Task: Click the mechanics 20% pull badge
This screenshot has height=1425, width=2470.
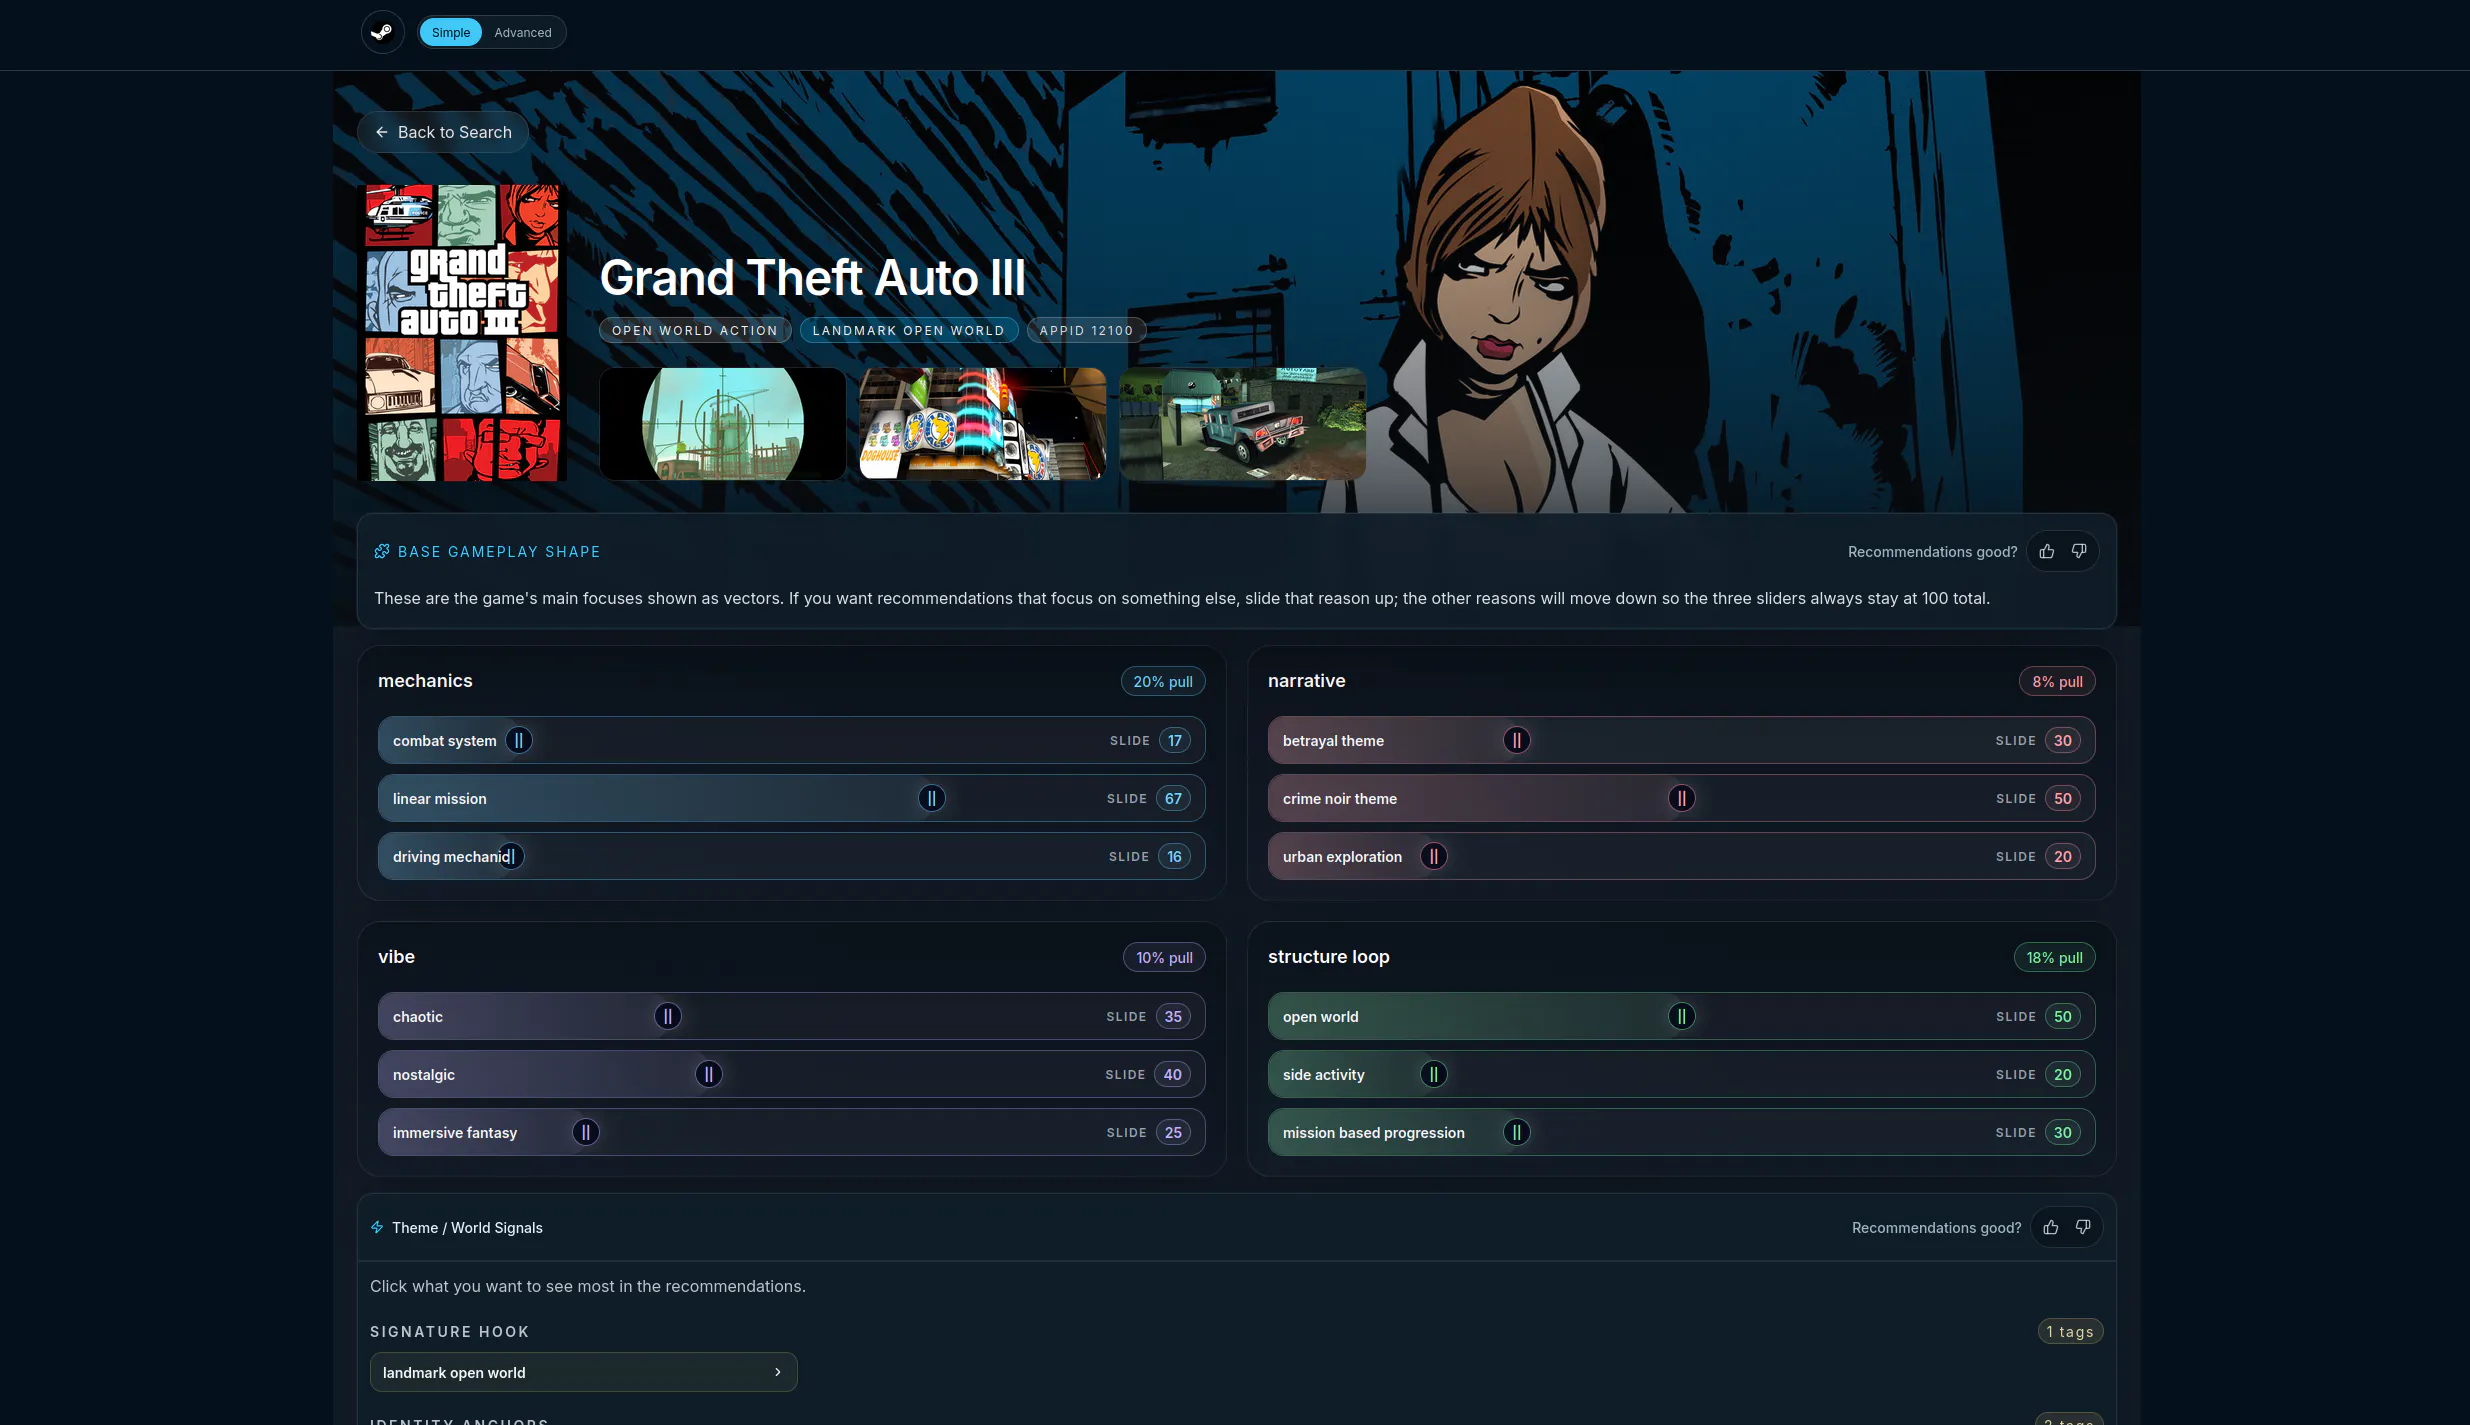Action: 1163,681
